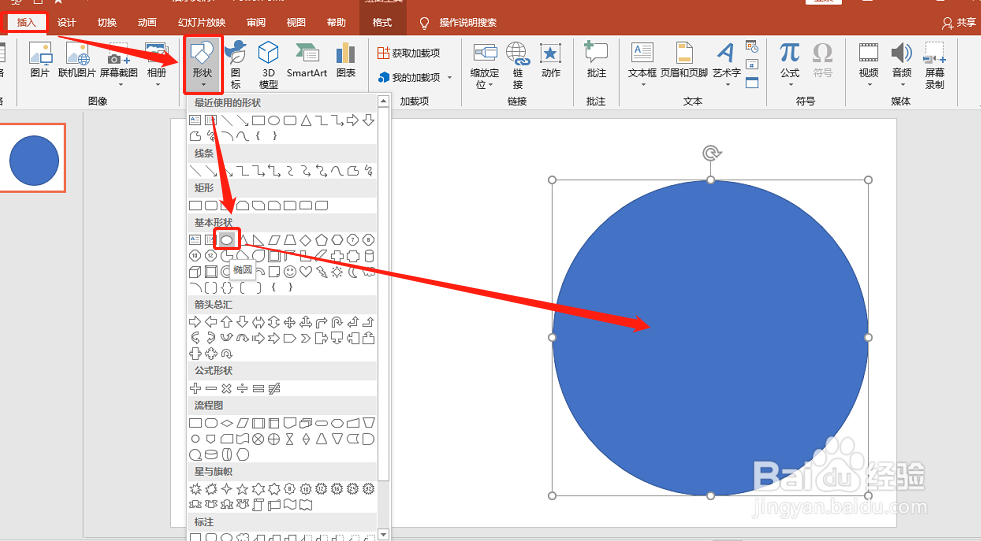
Task: Insert a 3D模型
Action: tap(268, 64)
